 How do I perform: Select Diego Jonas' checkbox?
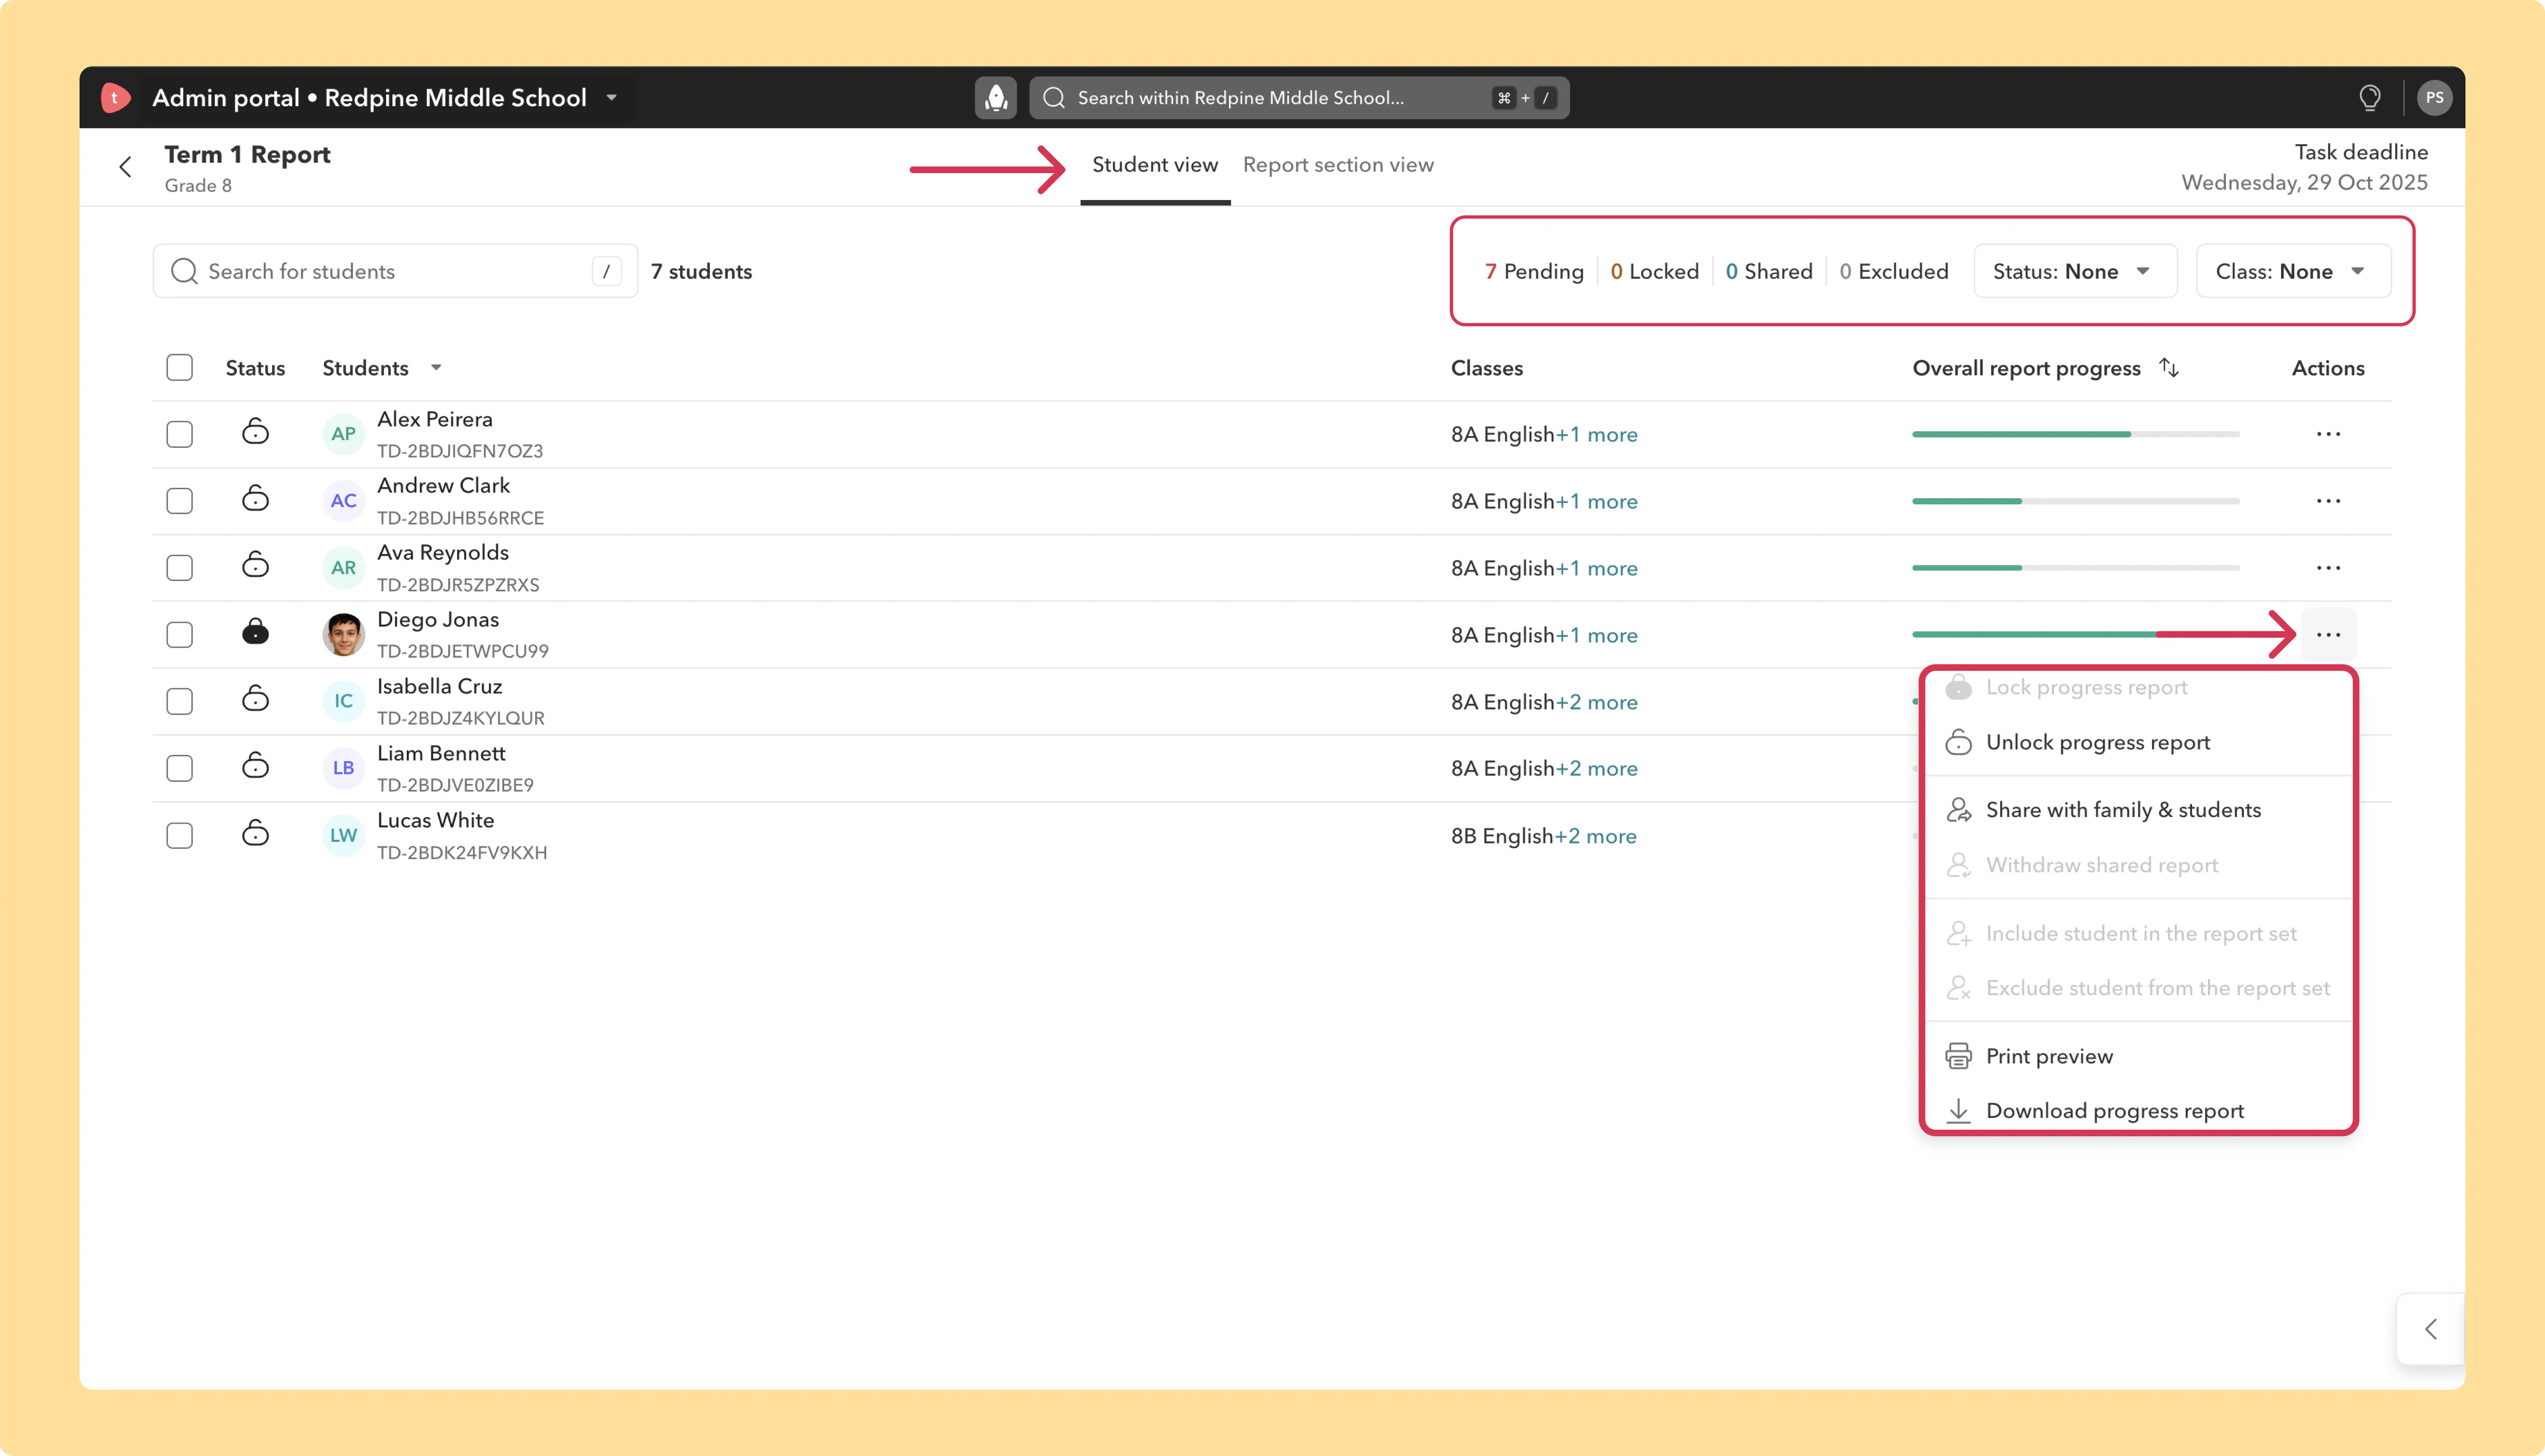180,635
